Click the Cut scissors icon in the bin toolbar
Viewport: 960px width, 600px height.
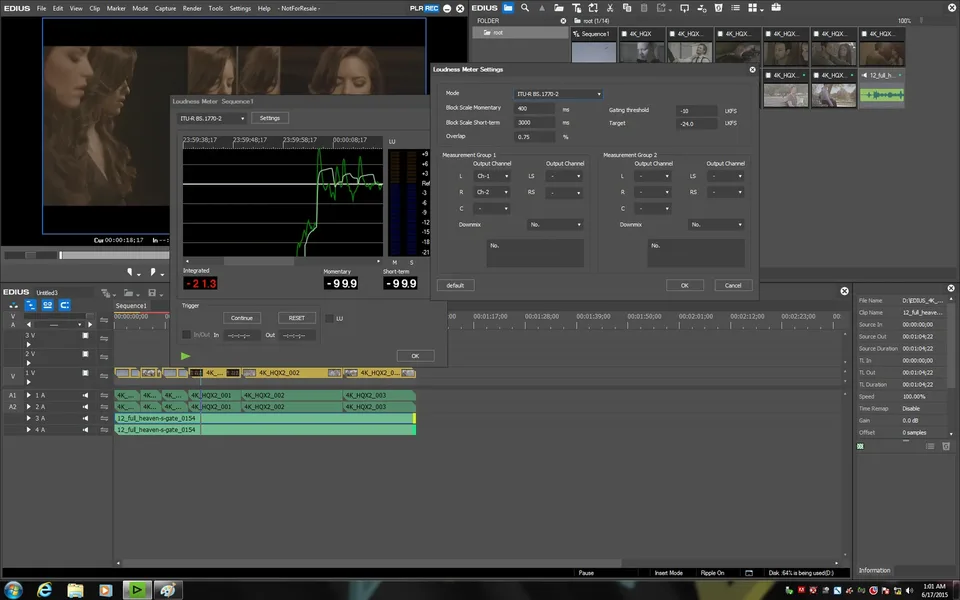[x=610, y=8]
